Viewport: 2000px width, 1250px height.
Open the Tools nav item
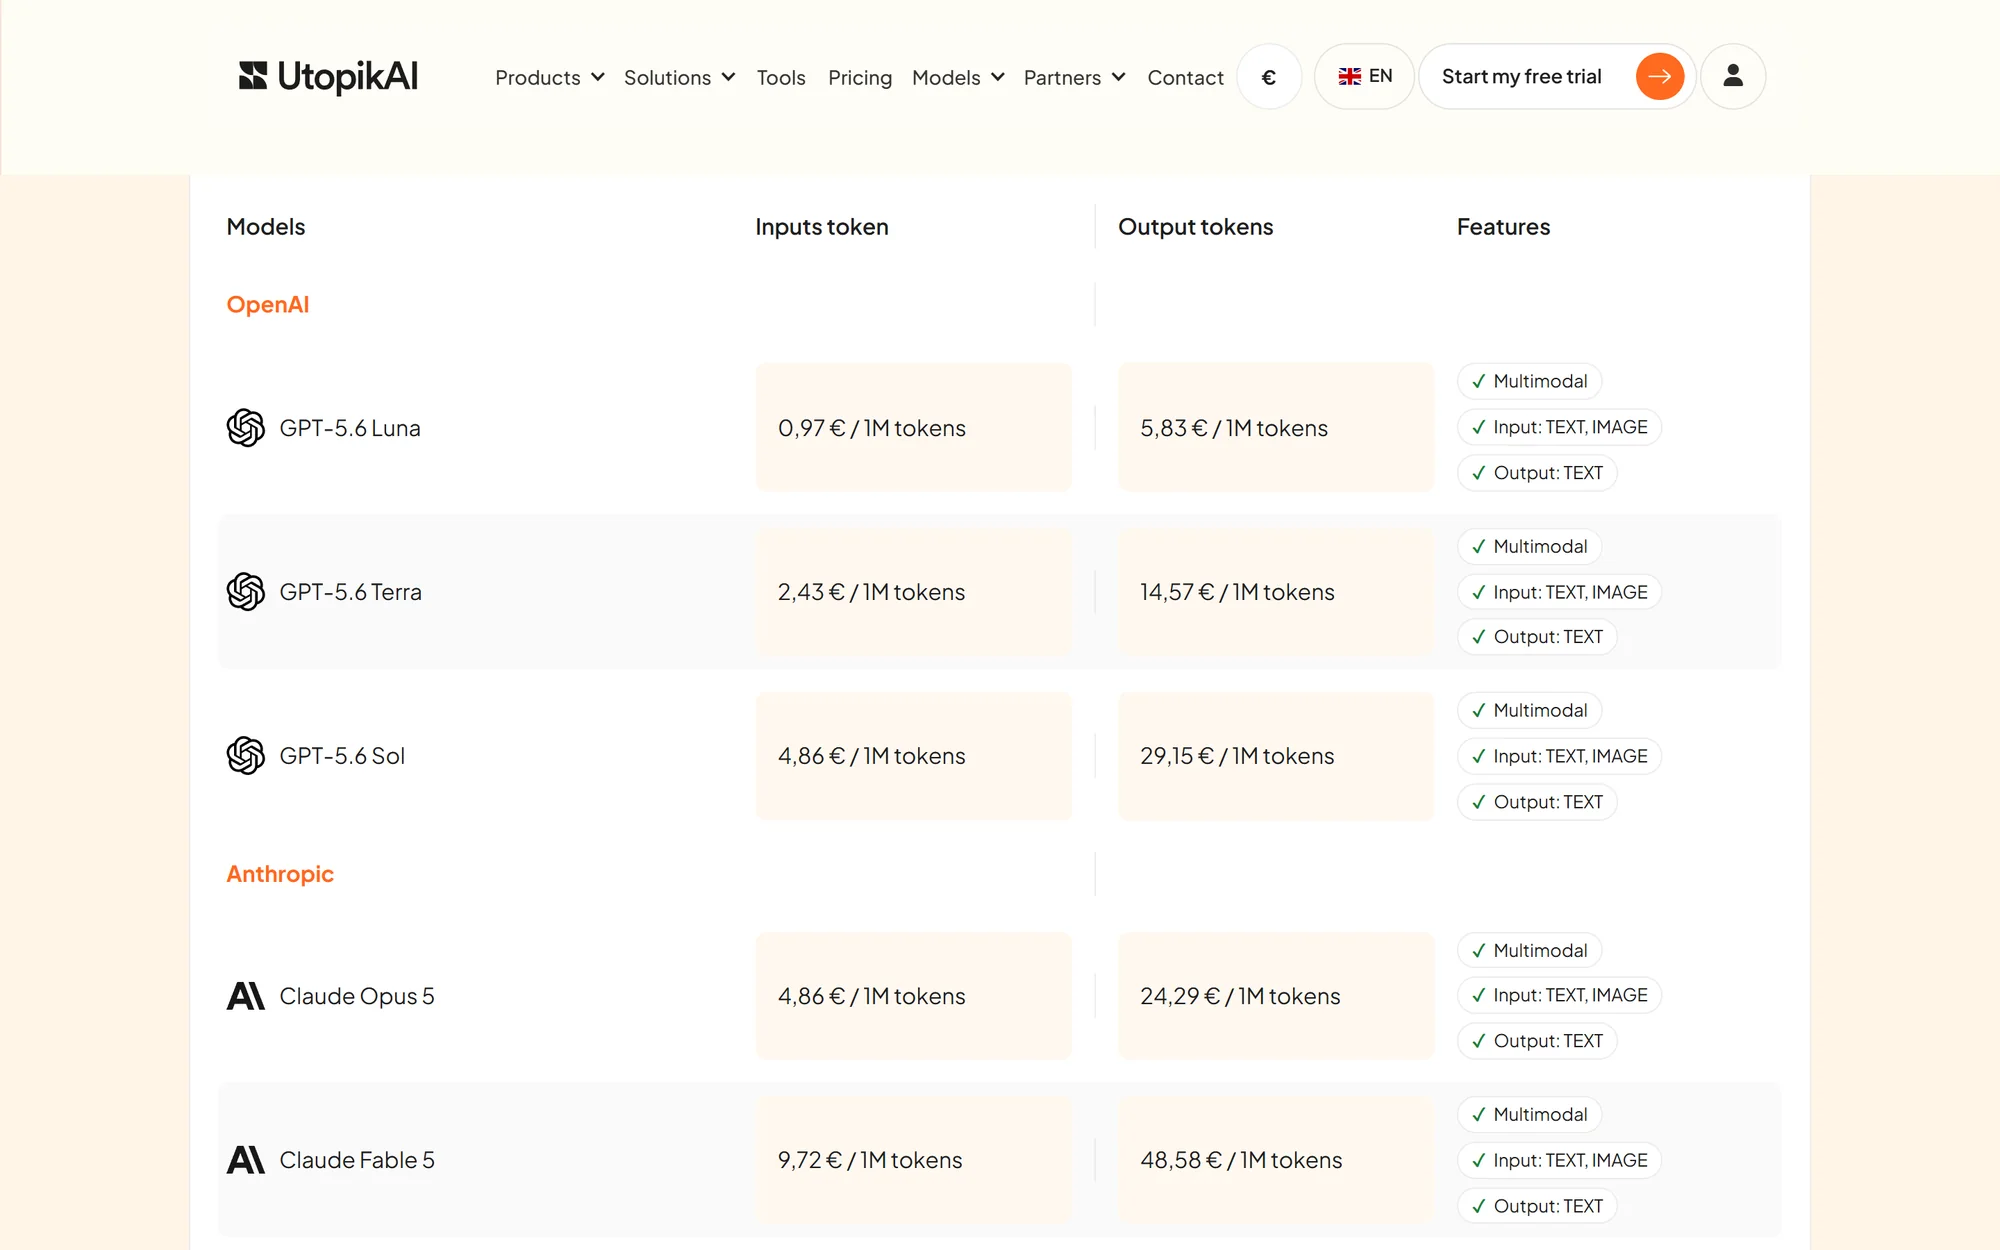tap(781, 77)
